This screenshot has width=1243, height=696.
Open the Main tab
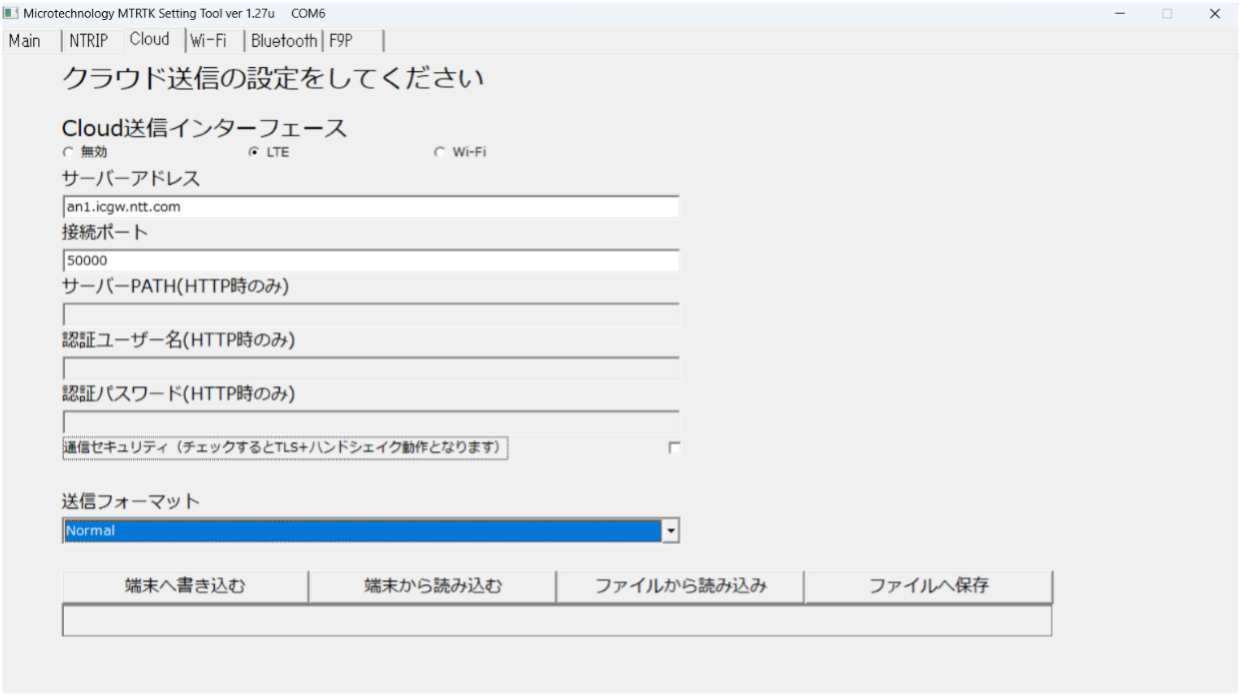(x=25, y=41)
